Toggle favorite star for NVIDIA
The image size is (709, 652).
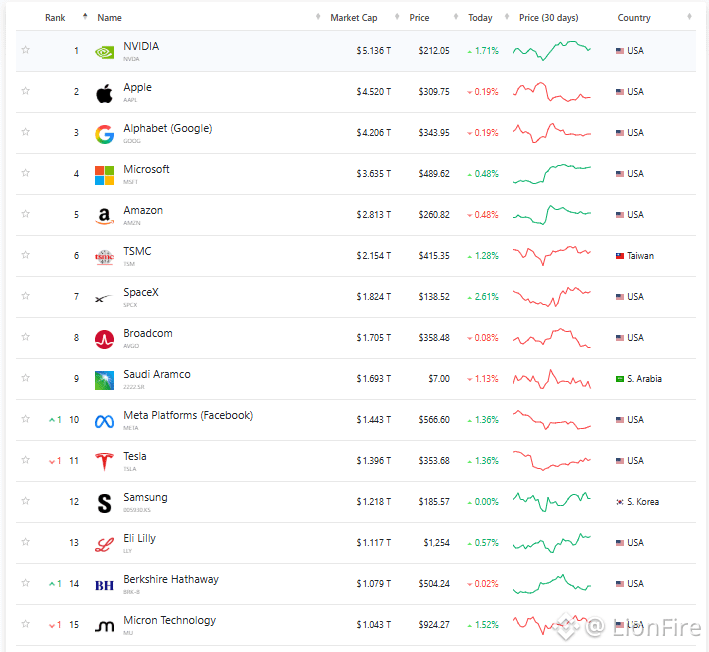tap(26, 50)
